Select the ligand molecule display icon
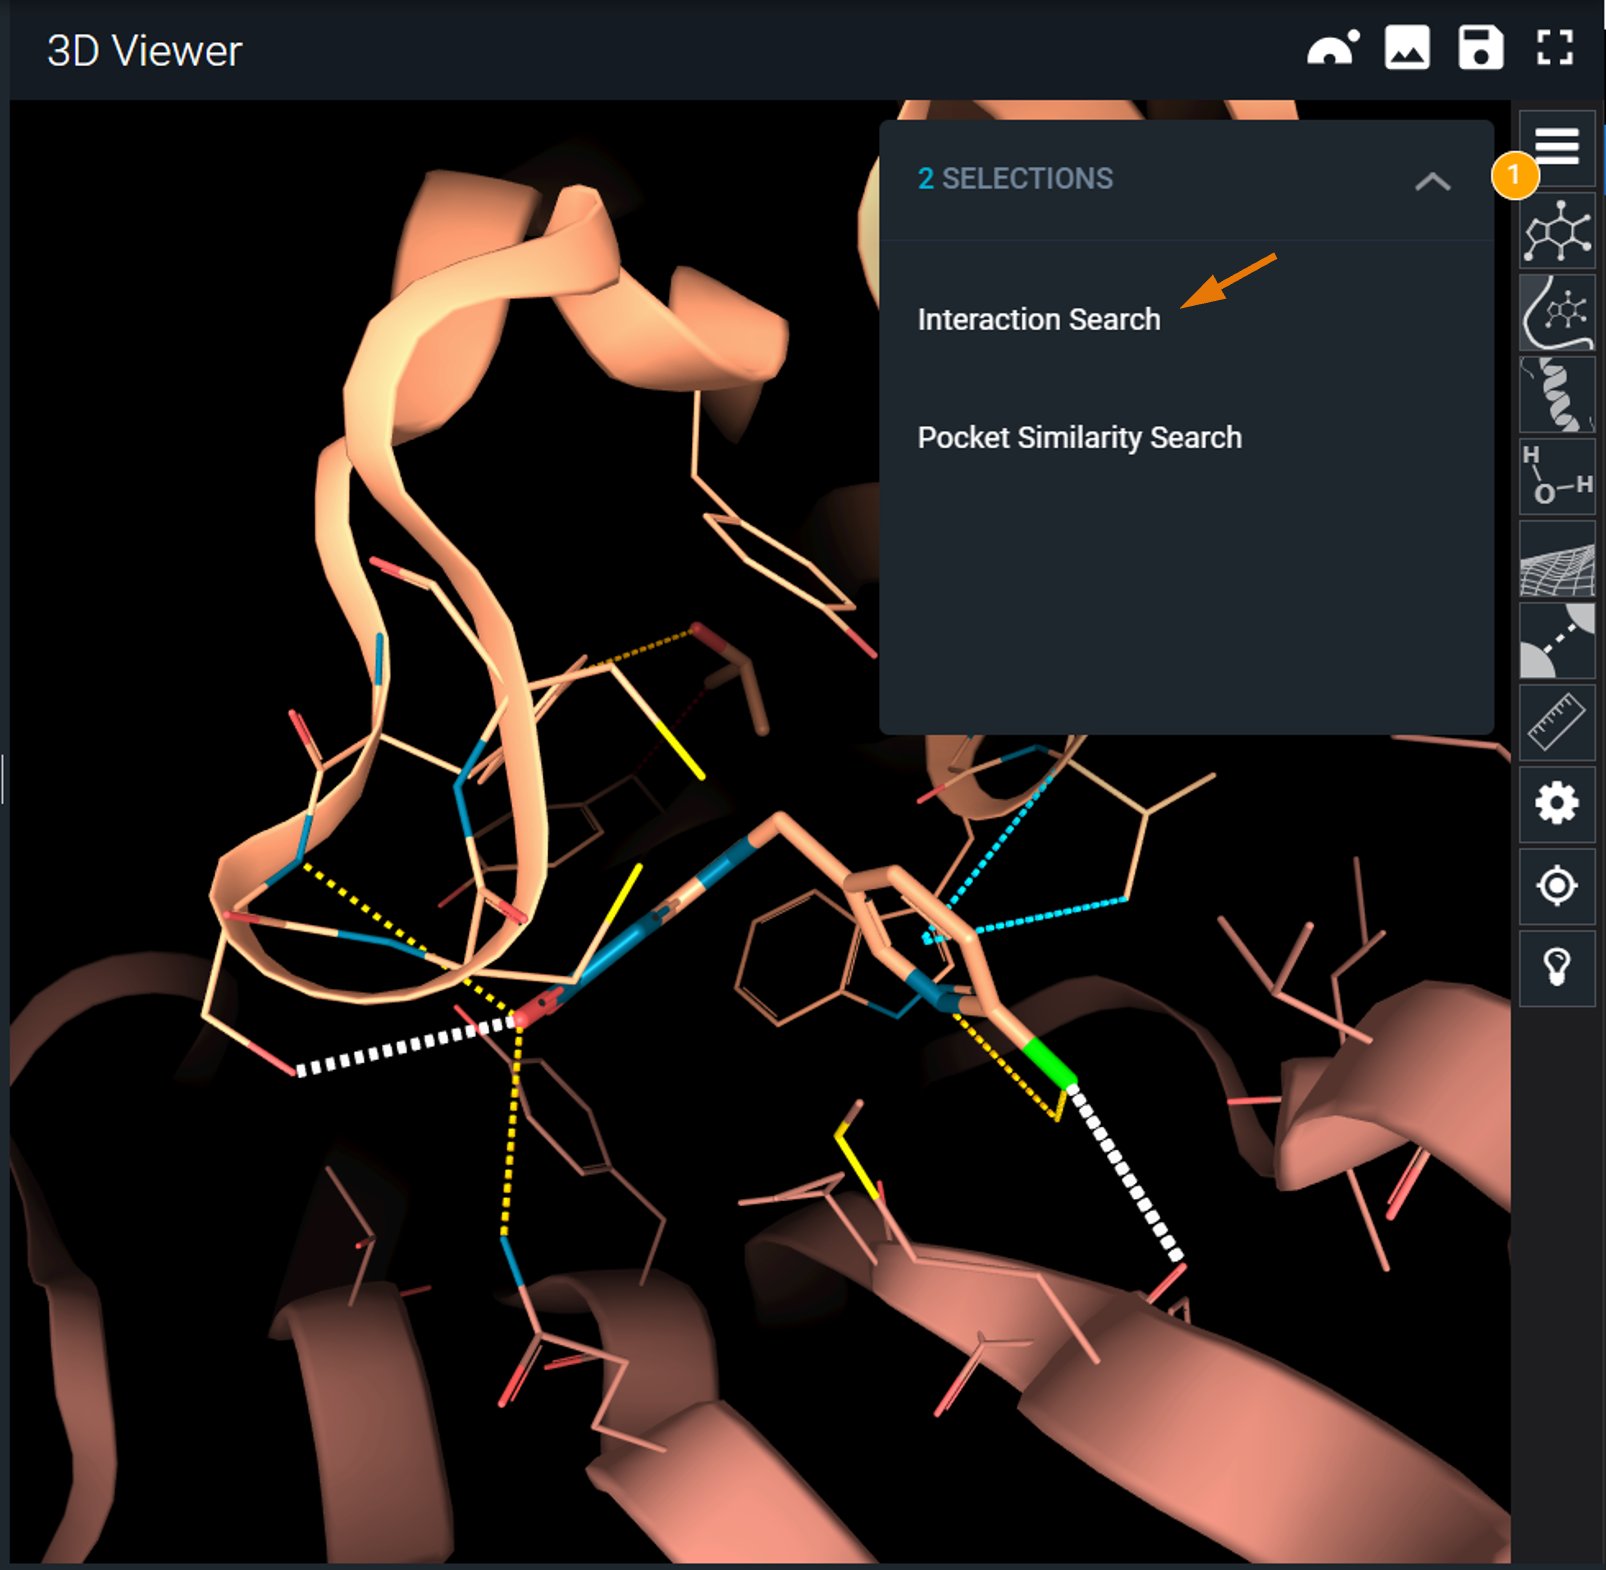The image size is (1606, 1570). (1557, 231)
